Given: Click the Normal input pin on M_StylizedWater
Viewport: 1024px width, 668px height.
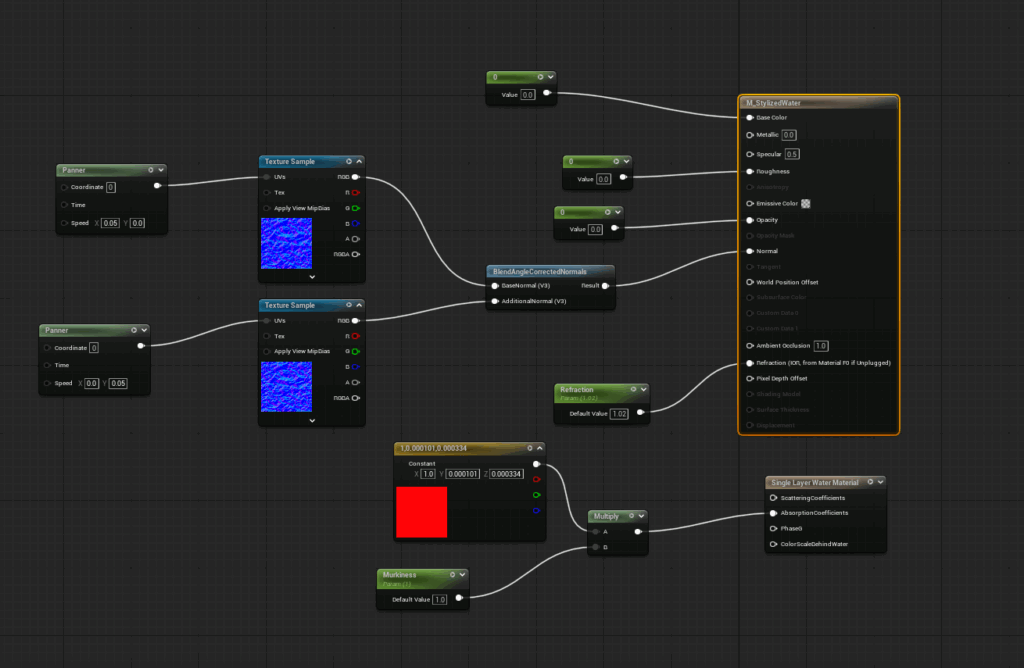Looking at the screenshot, I should point(750,251).
